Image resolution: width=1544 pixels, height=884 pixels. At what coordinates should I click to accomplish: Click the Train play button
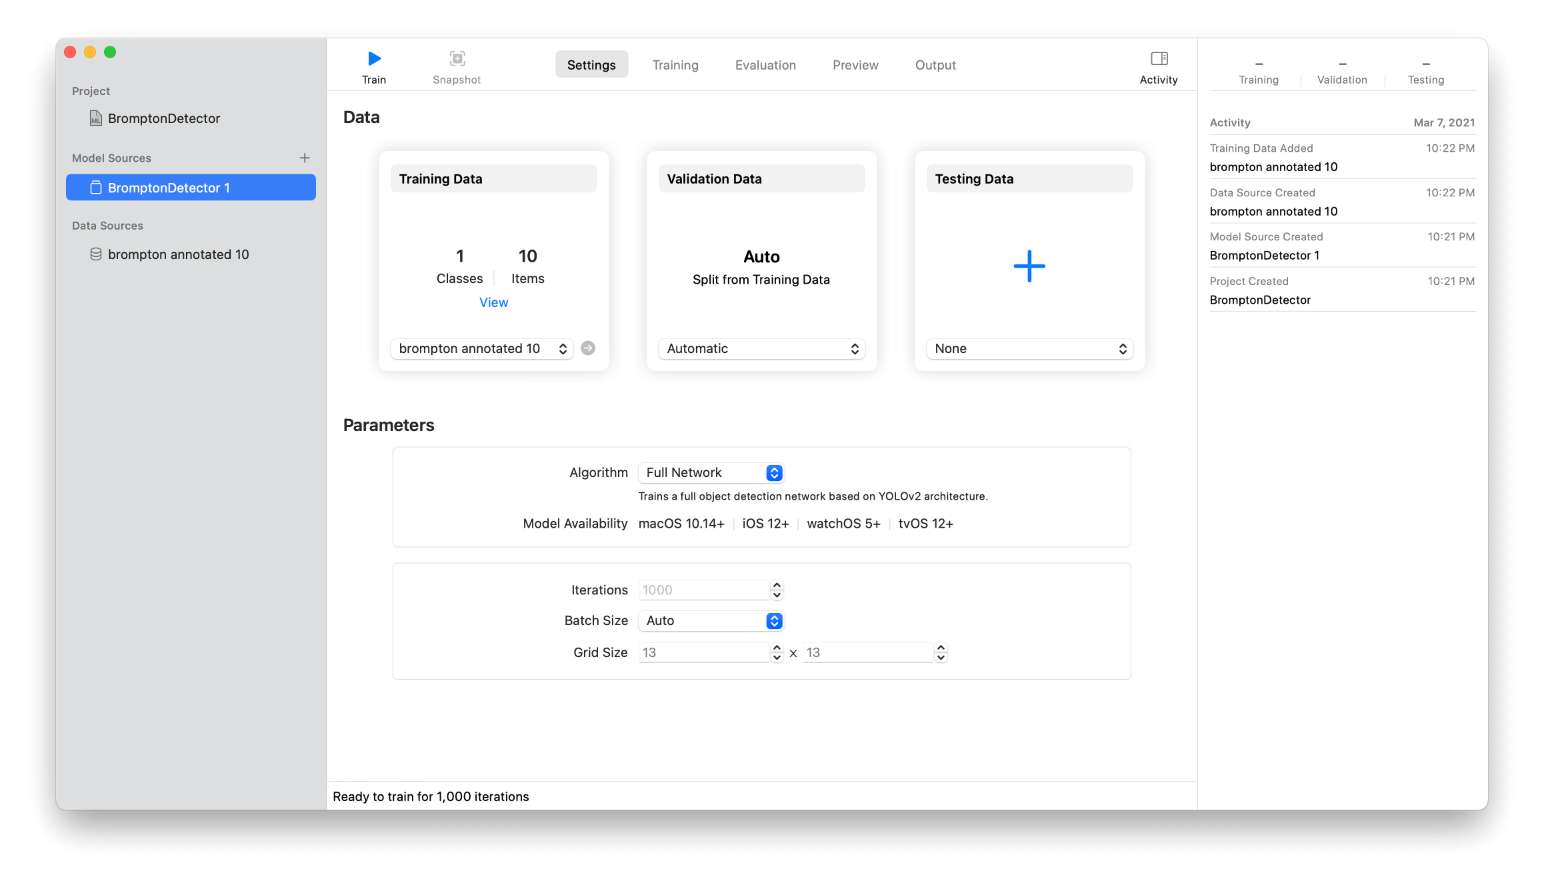[374, 59]
